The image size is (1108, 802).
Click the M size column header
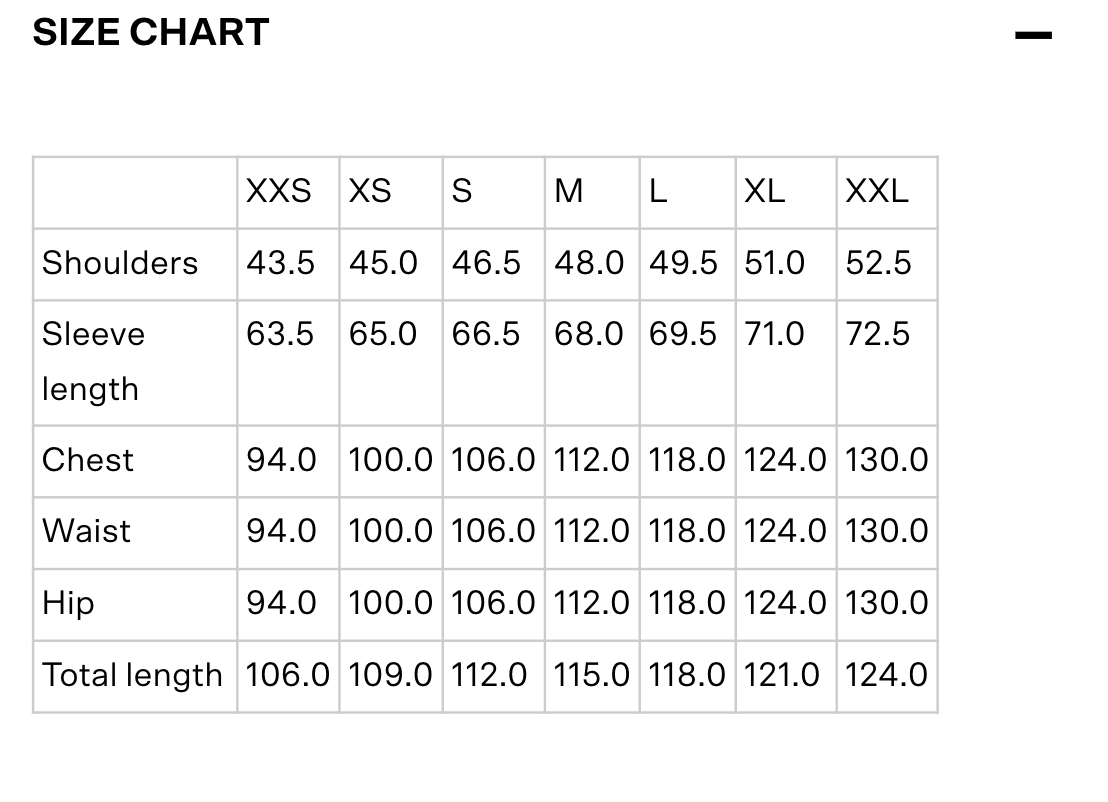pyautogui.click(x=569, y=191)
